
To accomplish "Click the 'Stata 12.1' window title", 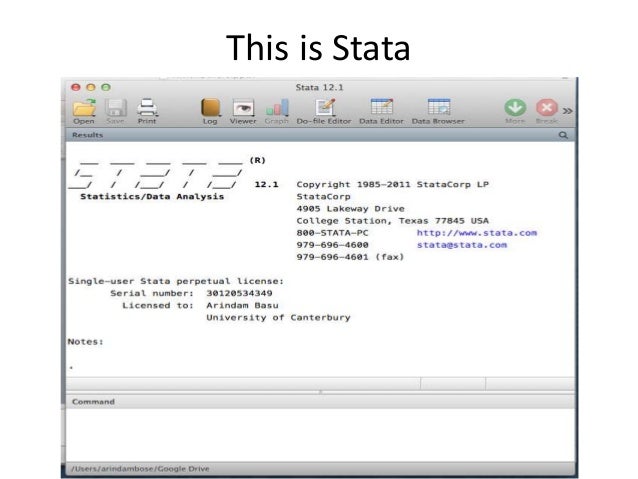I will point(319,87).
